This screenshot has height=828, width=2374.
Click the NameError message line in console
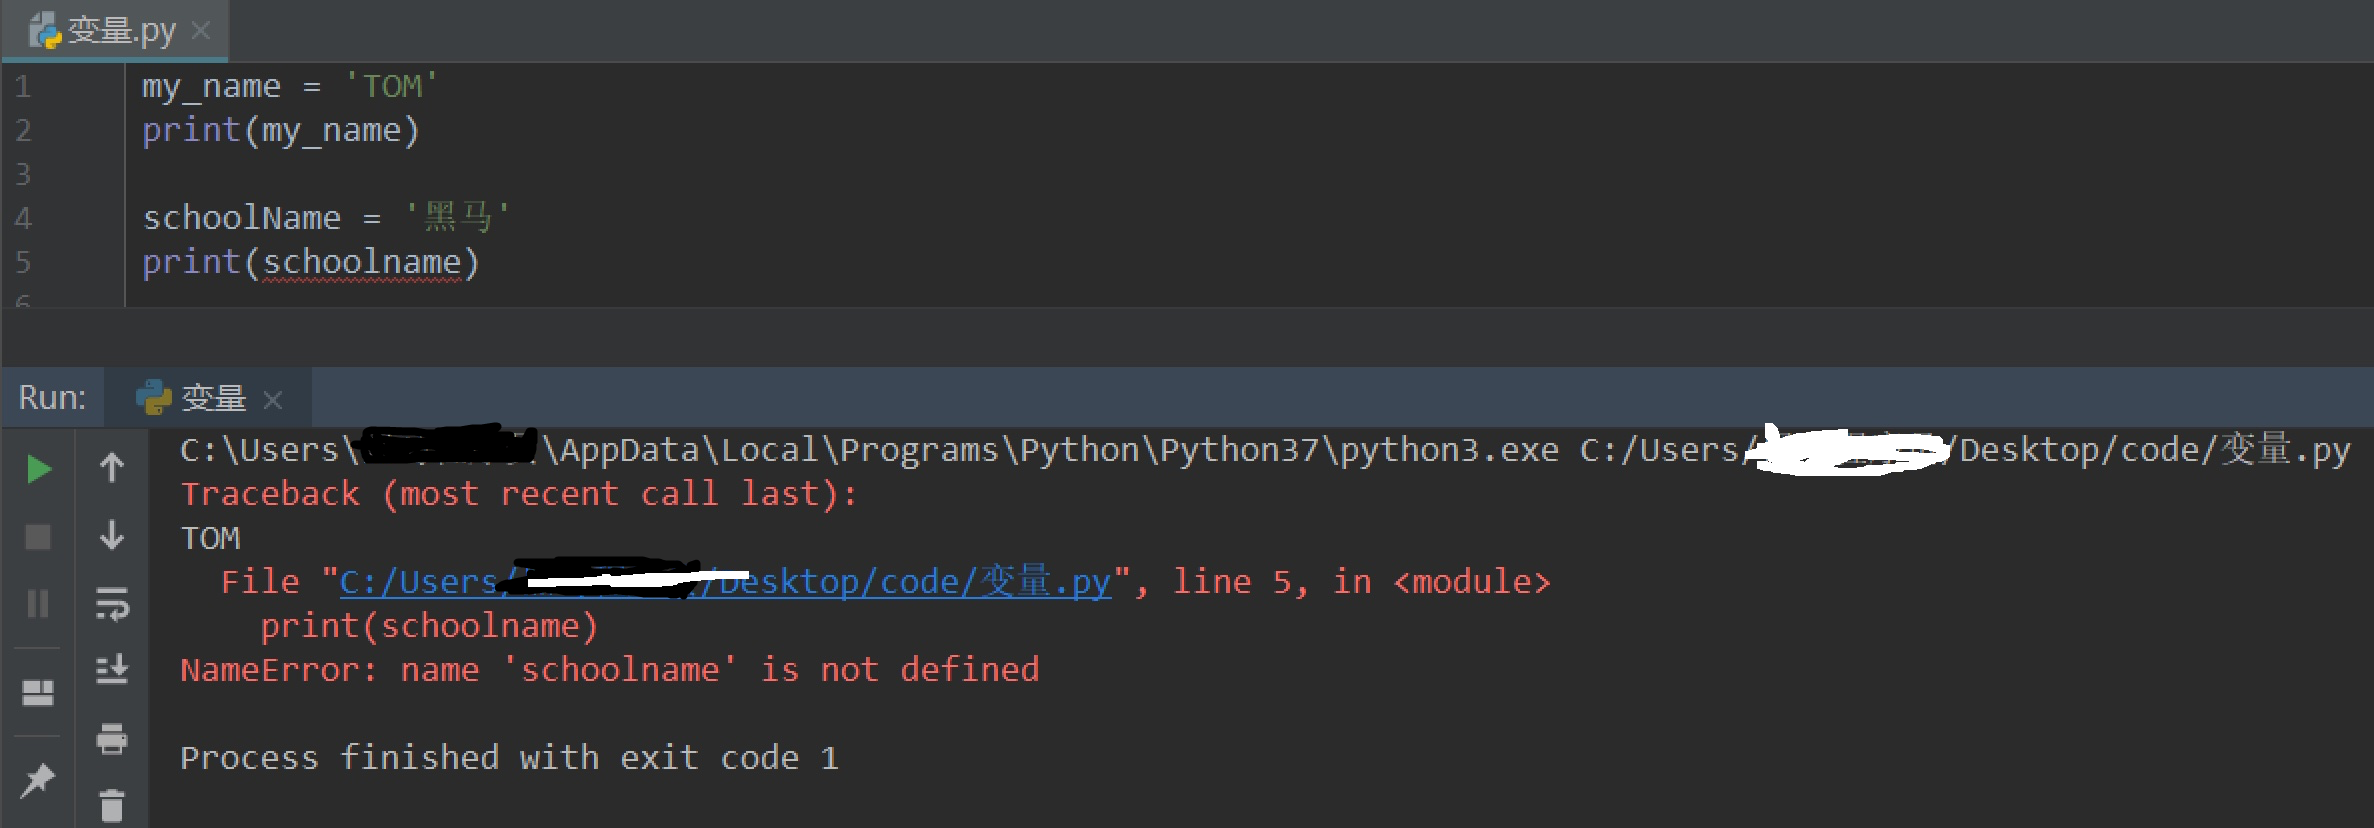coord(610,670)
